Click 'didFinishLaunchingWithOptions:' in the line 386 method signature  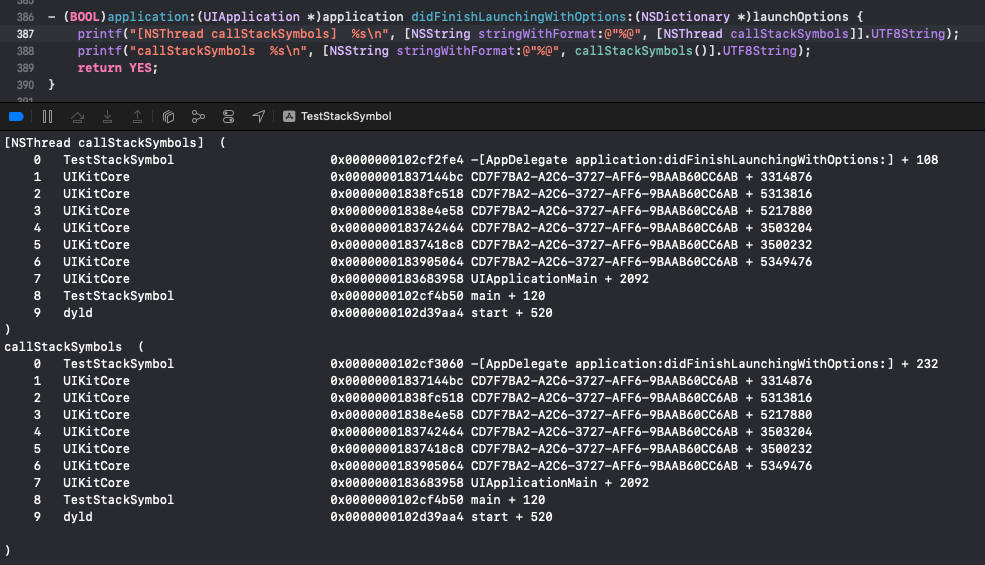coord(522,17)
